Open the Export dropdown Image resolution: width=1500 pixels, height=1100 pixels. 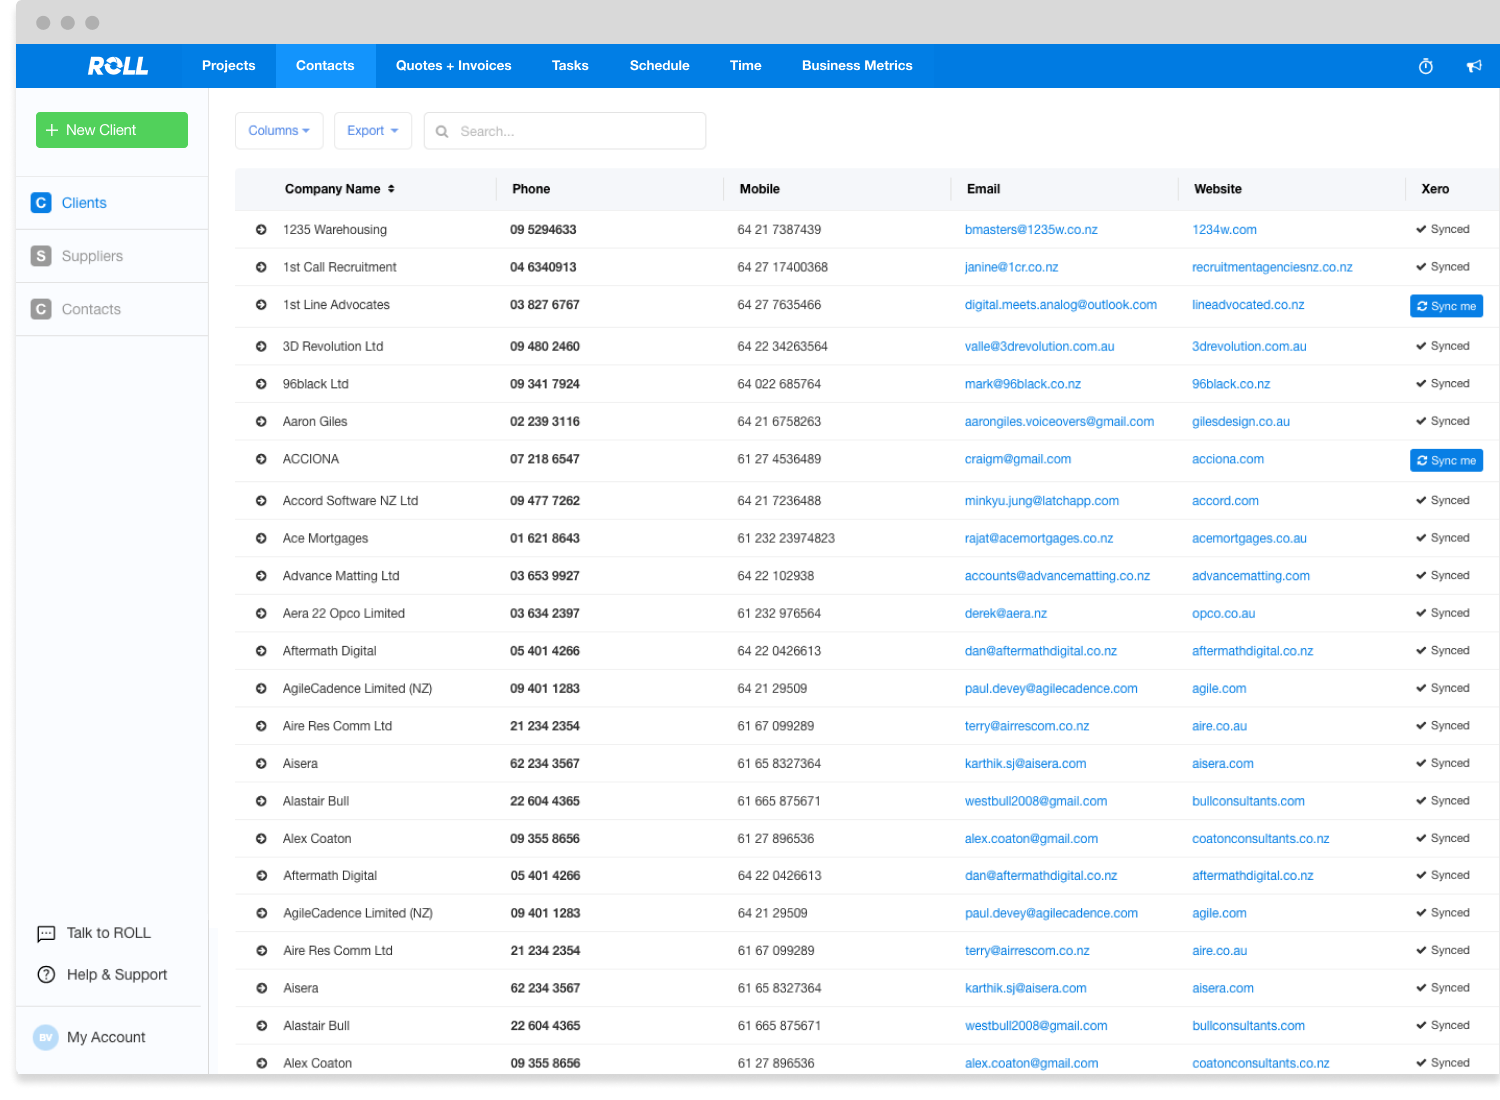(372, 131)
